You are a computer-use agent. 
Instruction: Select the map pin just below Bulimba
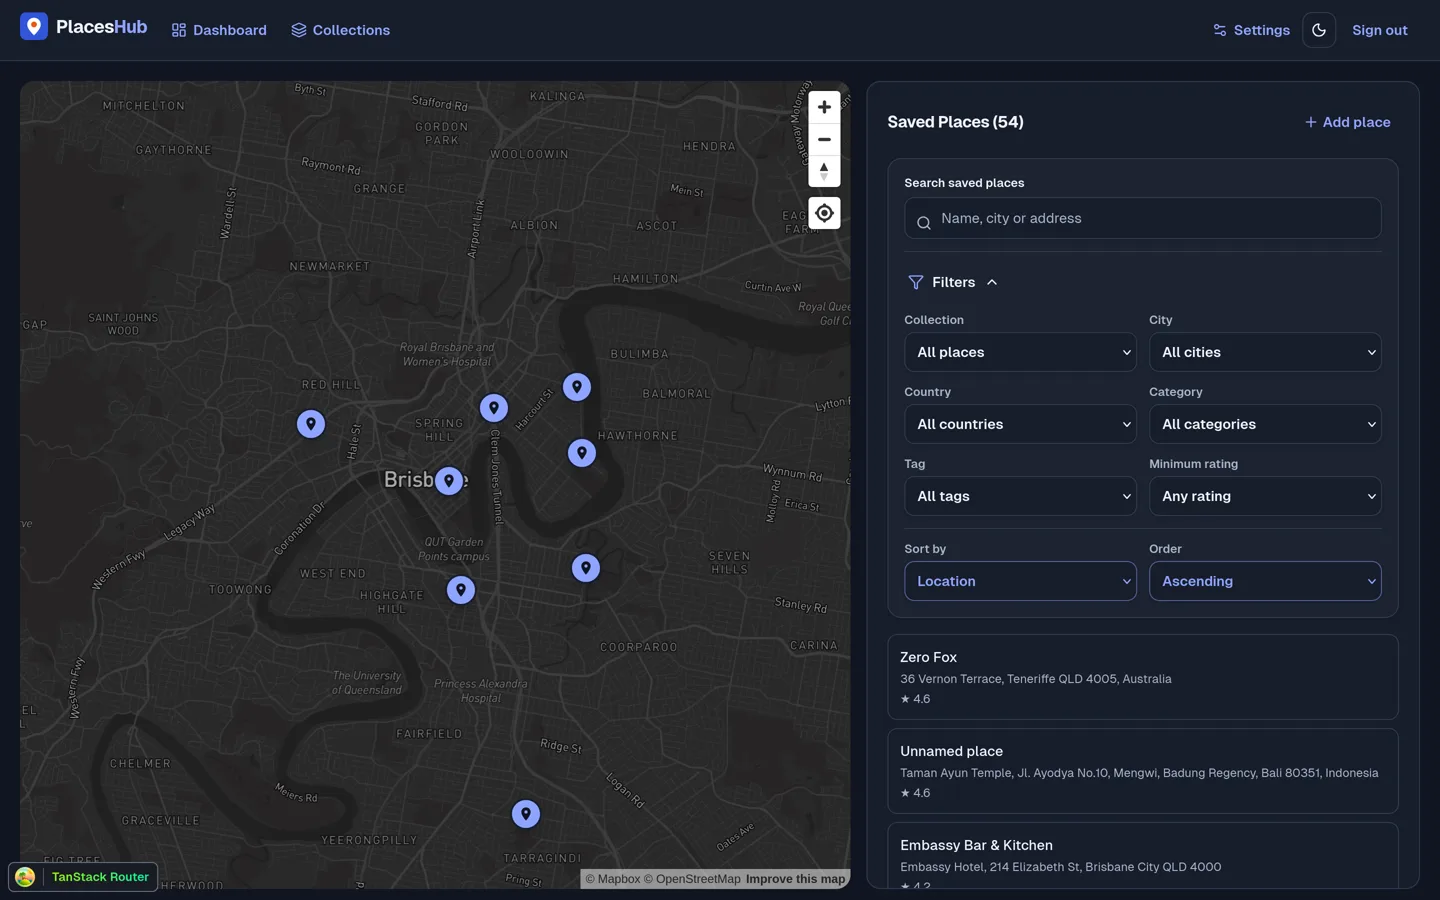point(577,387)
